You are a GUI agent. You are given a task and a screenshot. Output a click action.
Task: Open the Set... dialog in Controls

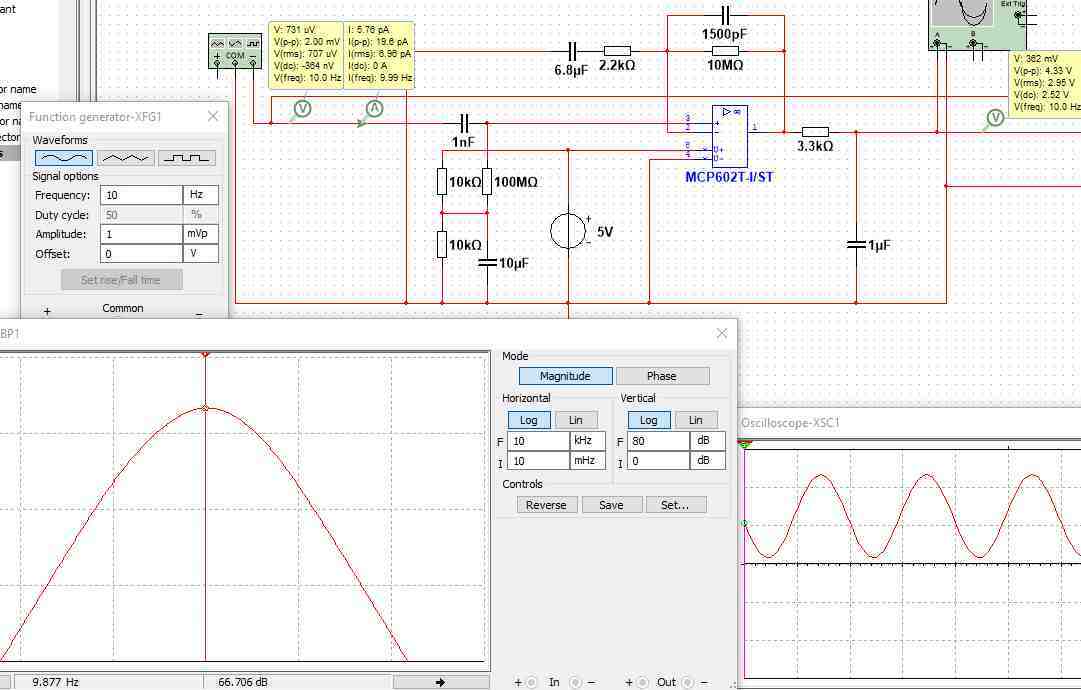click(x=676, y=505)
